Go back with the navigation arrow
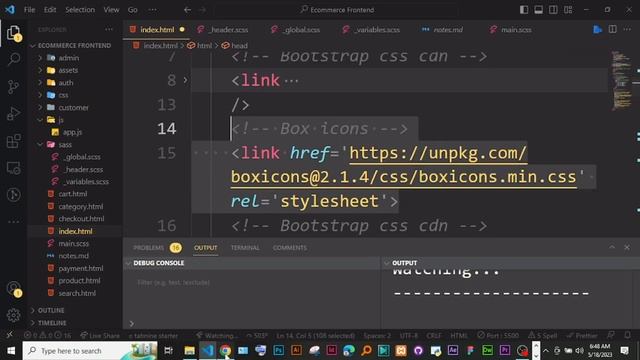Screen dimensions: 640x360 pyautogui.click(x=187, y=10)
